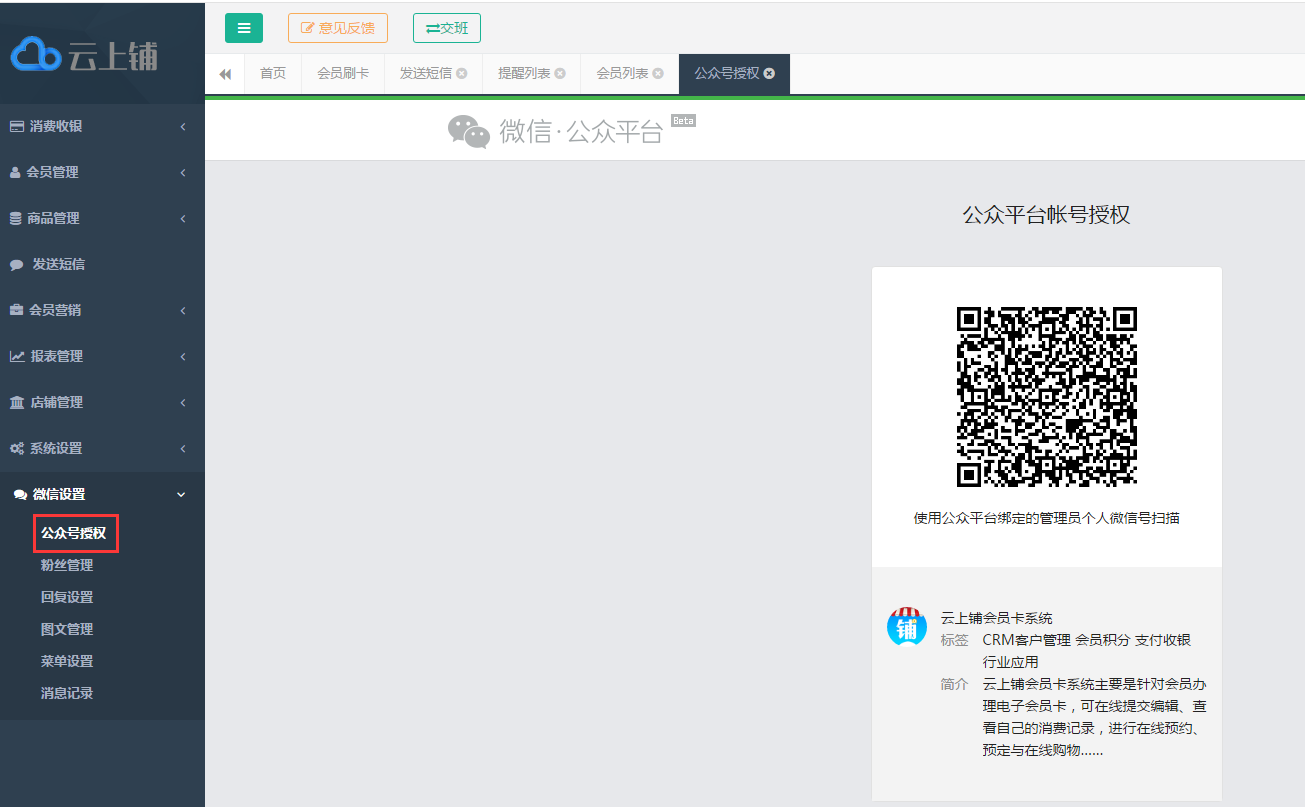The height and width of the screenshot is (807, 1305).
Task: Click the 云上铺会员卡系统 app avatar icon
Action: click(x=907, y=627)
